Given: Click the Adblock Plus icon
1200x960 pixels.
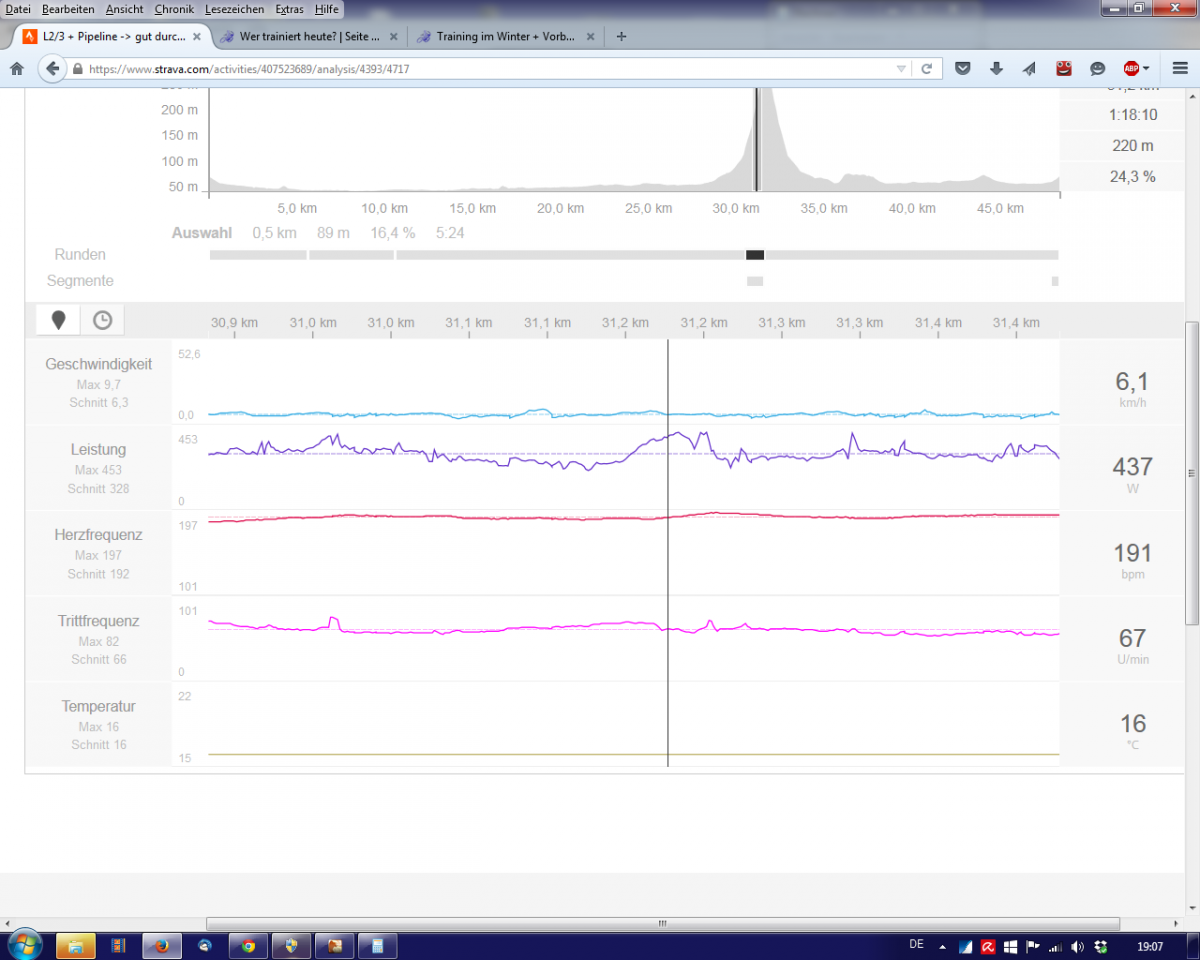Looking at the screenshot, I should [x=1130, y=69].
